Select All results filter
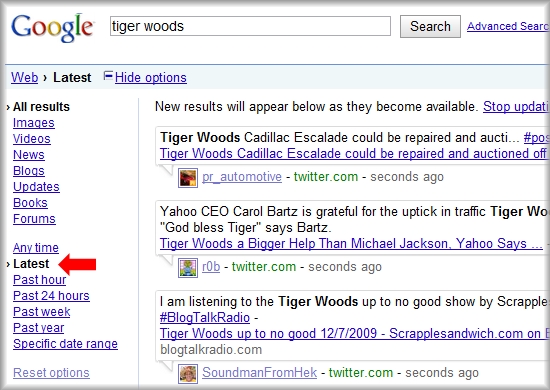The height and width of the screenshot is (390, 550). point(41,107)
